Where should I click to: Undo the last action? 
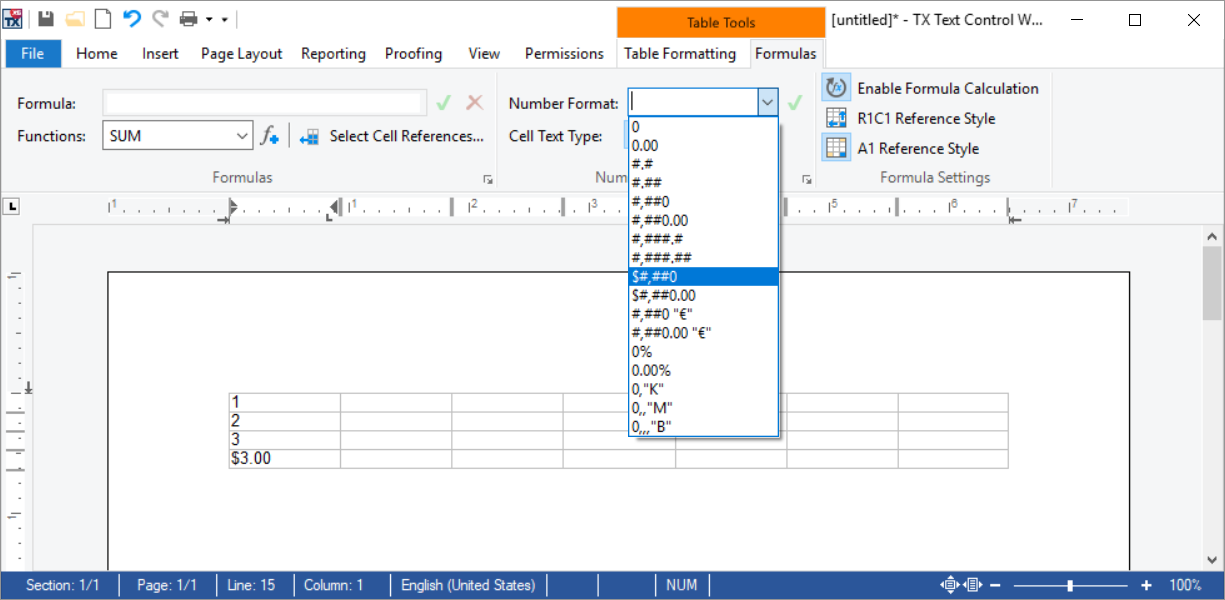[132, 18]
